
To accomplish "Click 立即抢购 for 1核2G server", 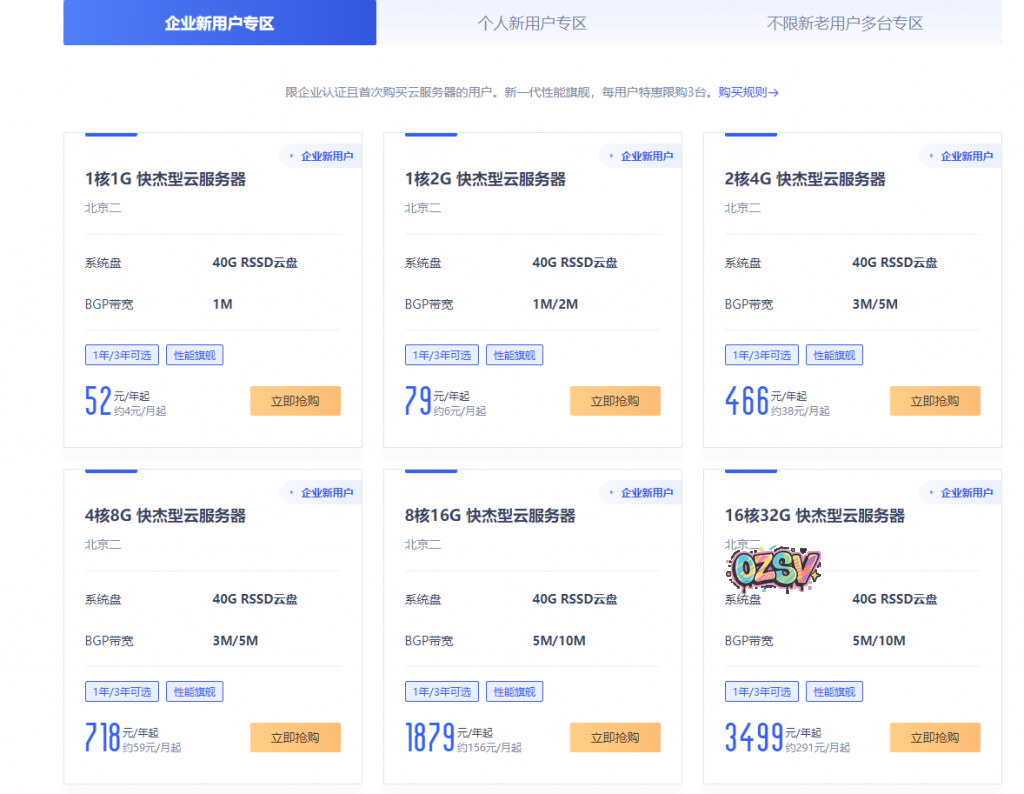I will click(x=615, y=401).
